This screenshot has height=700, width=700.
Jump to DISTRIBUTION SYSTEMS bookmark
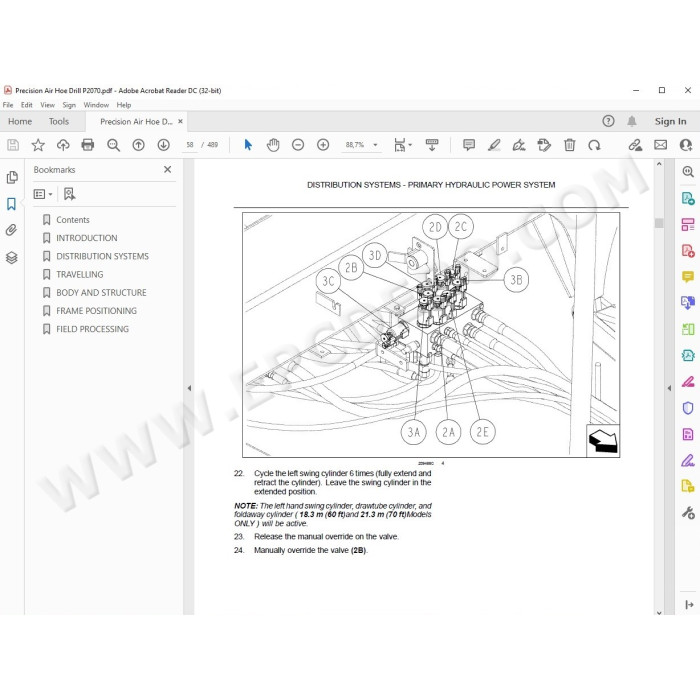coord(102,256)
